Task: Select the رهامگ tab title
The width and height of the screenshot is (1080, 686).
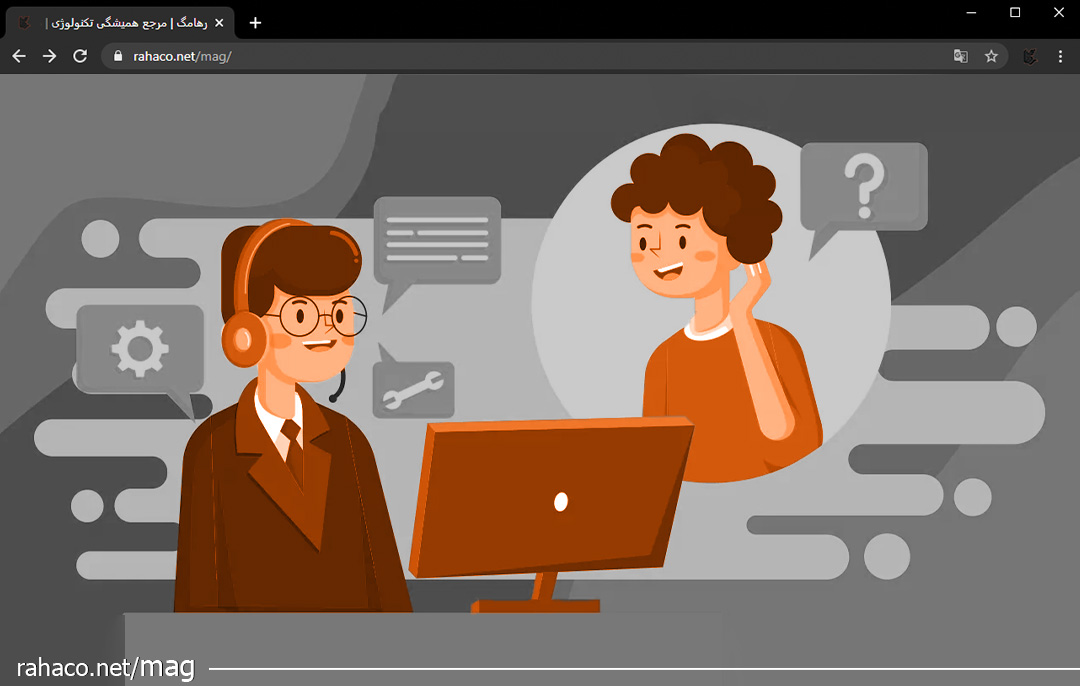Action: tap(120, 23)
